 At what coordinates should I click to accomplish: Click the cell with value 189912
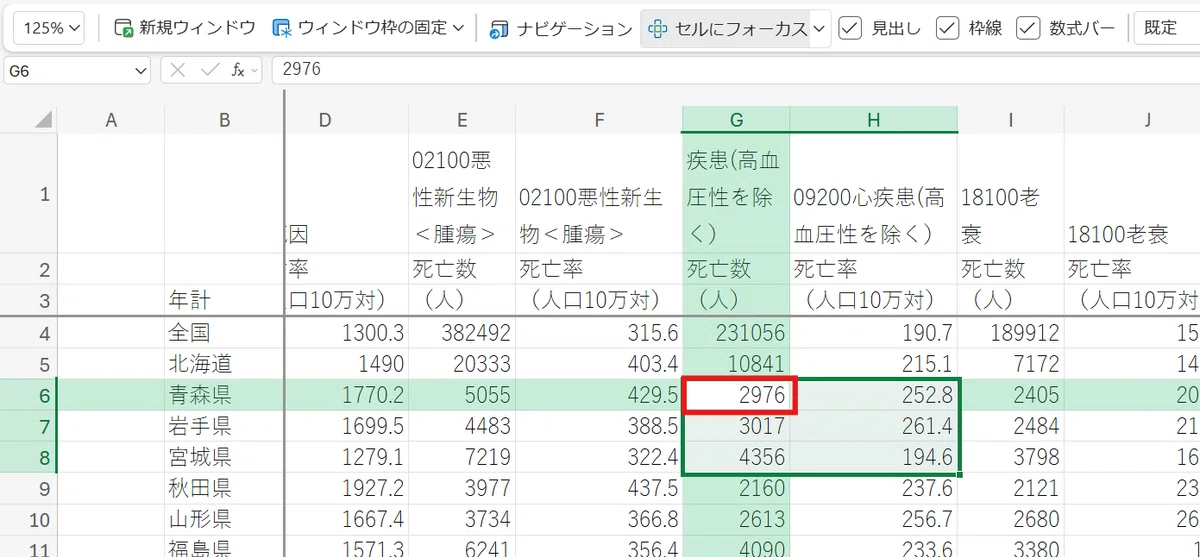[x=1011, y=333]
